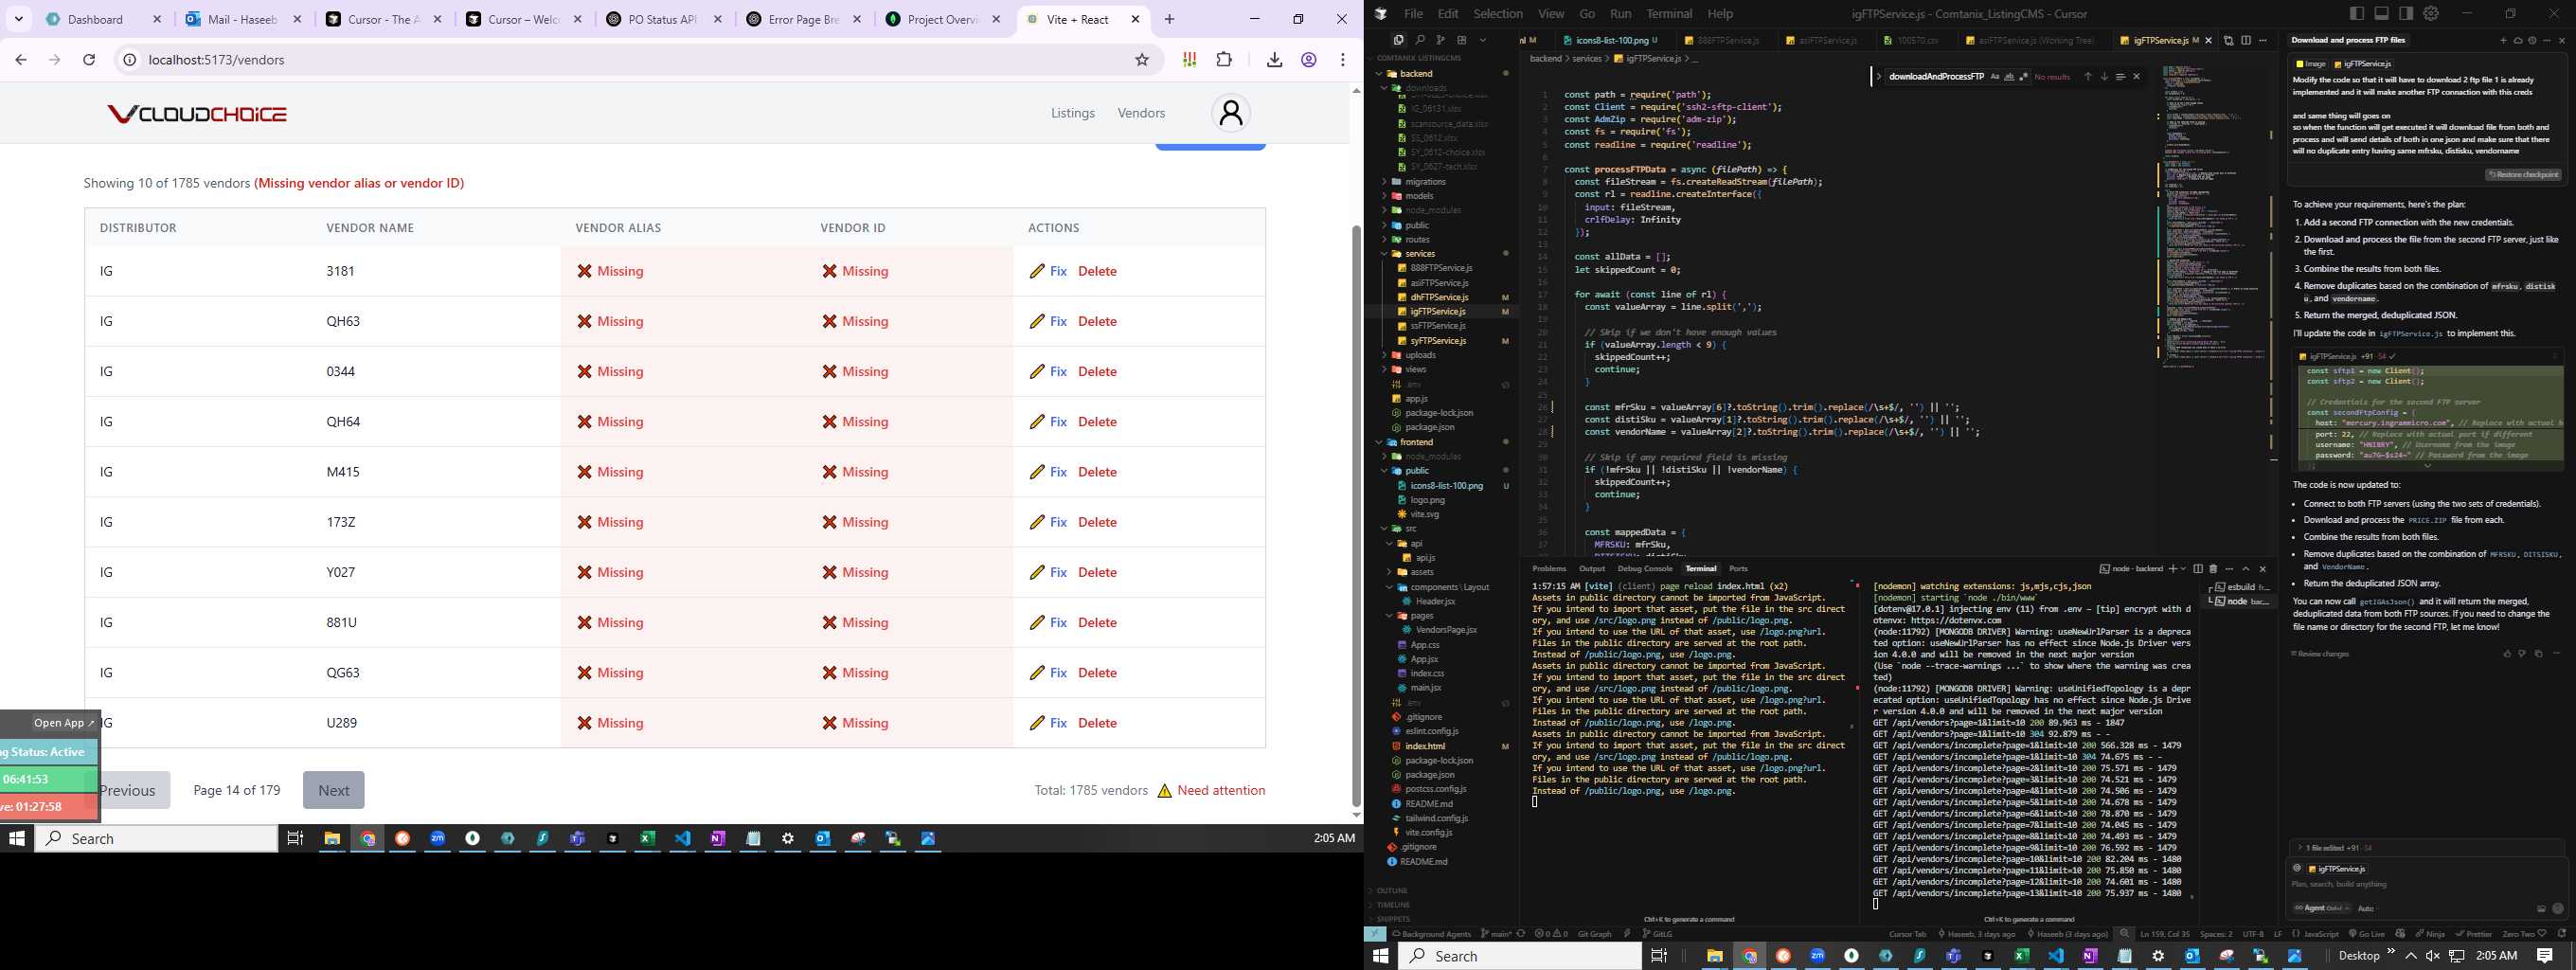The image size is (2576, 970).
Task: Expand the migrations folder
Action: click(x=1384, y=181)
